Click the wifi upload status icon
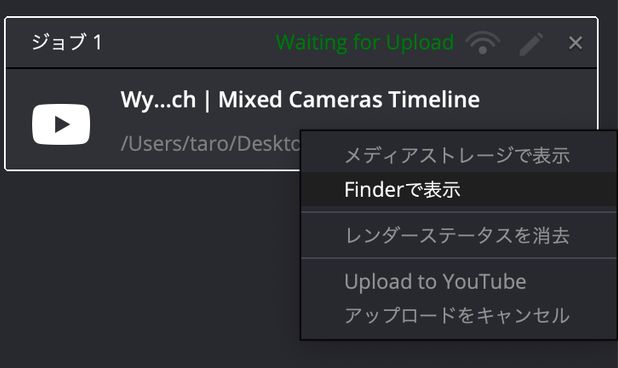Image resolution: width=618 pixels, height=368 pixels. tap(482, 43)
